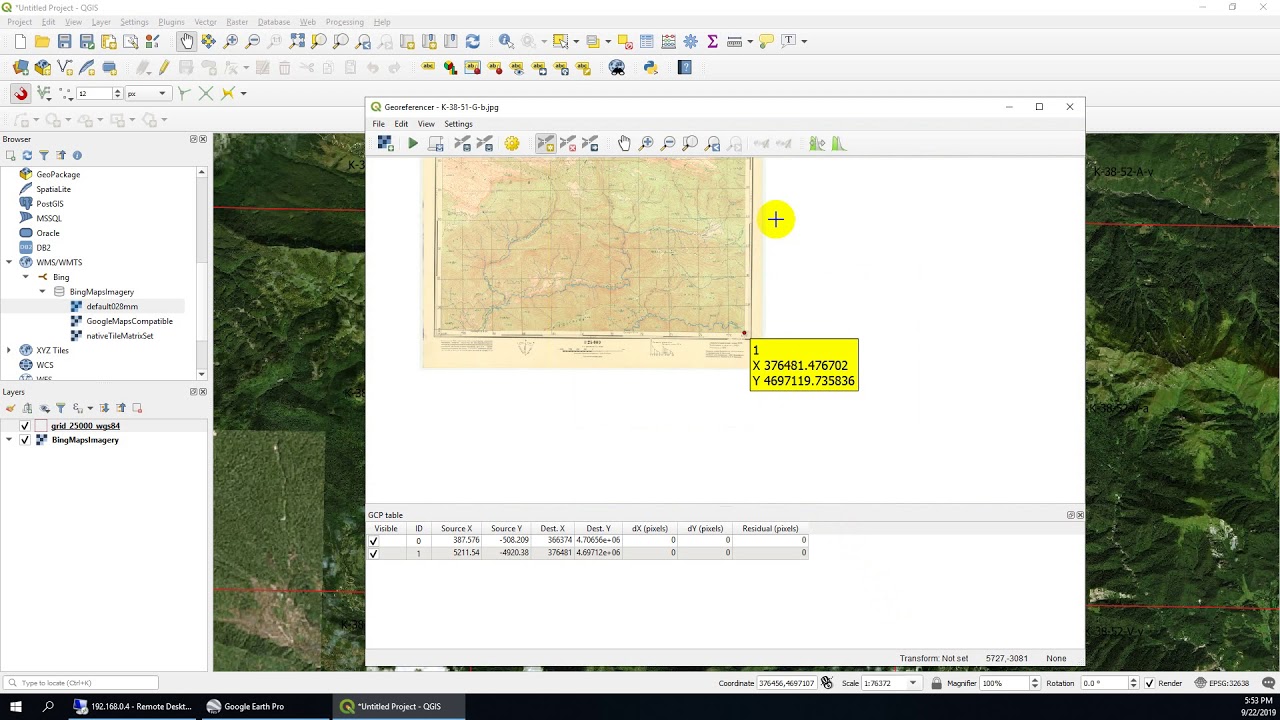The width and height of the screenshot is (1280, 720).
Task: Open the Python Console icon
Action: point(651,68)
